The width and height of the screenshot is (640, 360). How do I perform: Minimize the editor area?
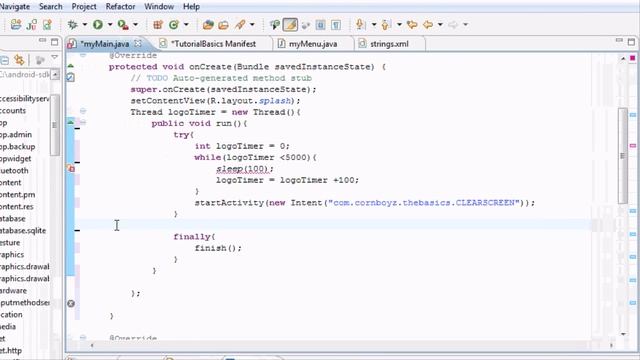619,40
